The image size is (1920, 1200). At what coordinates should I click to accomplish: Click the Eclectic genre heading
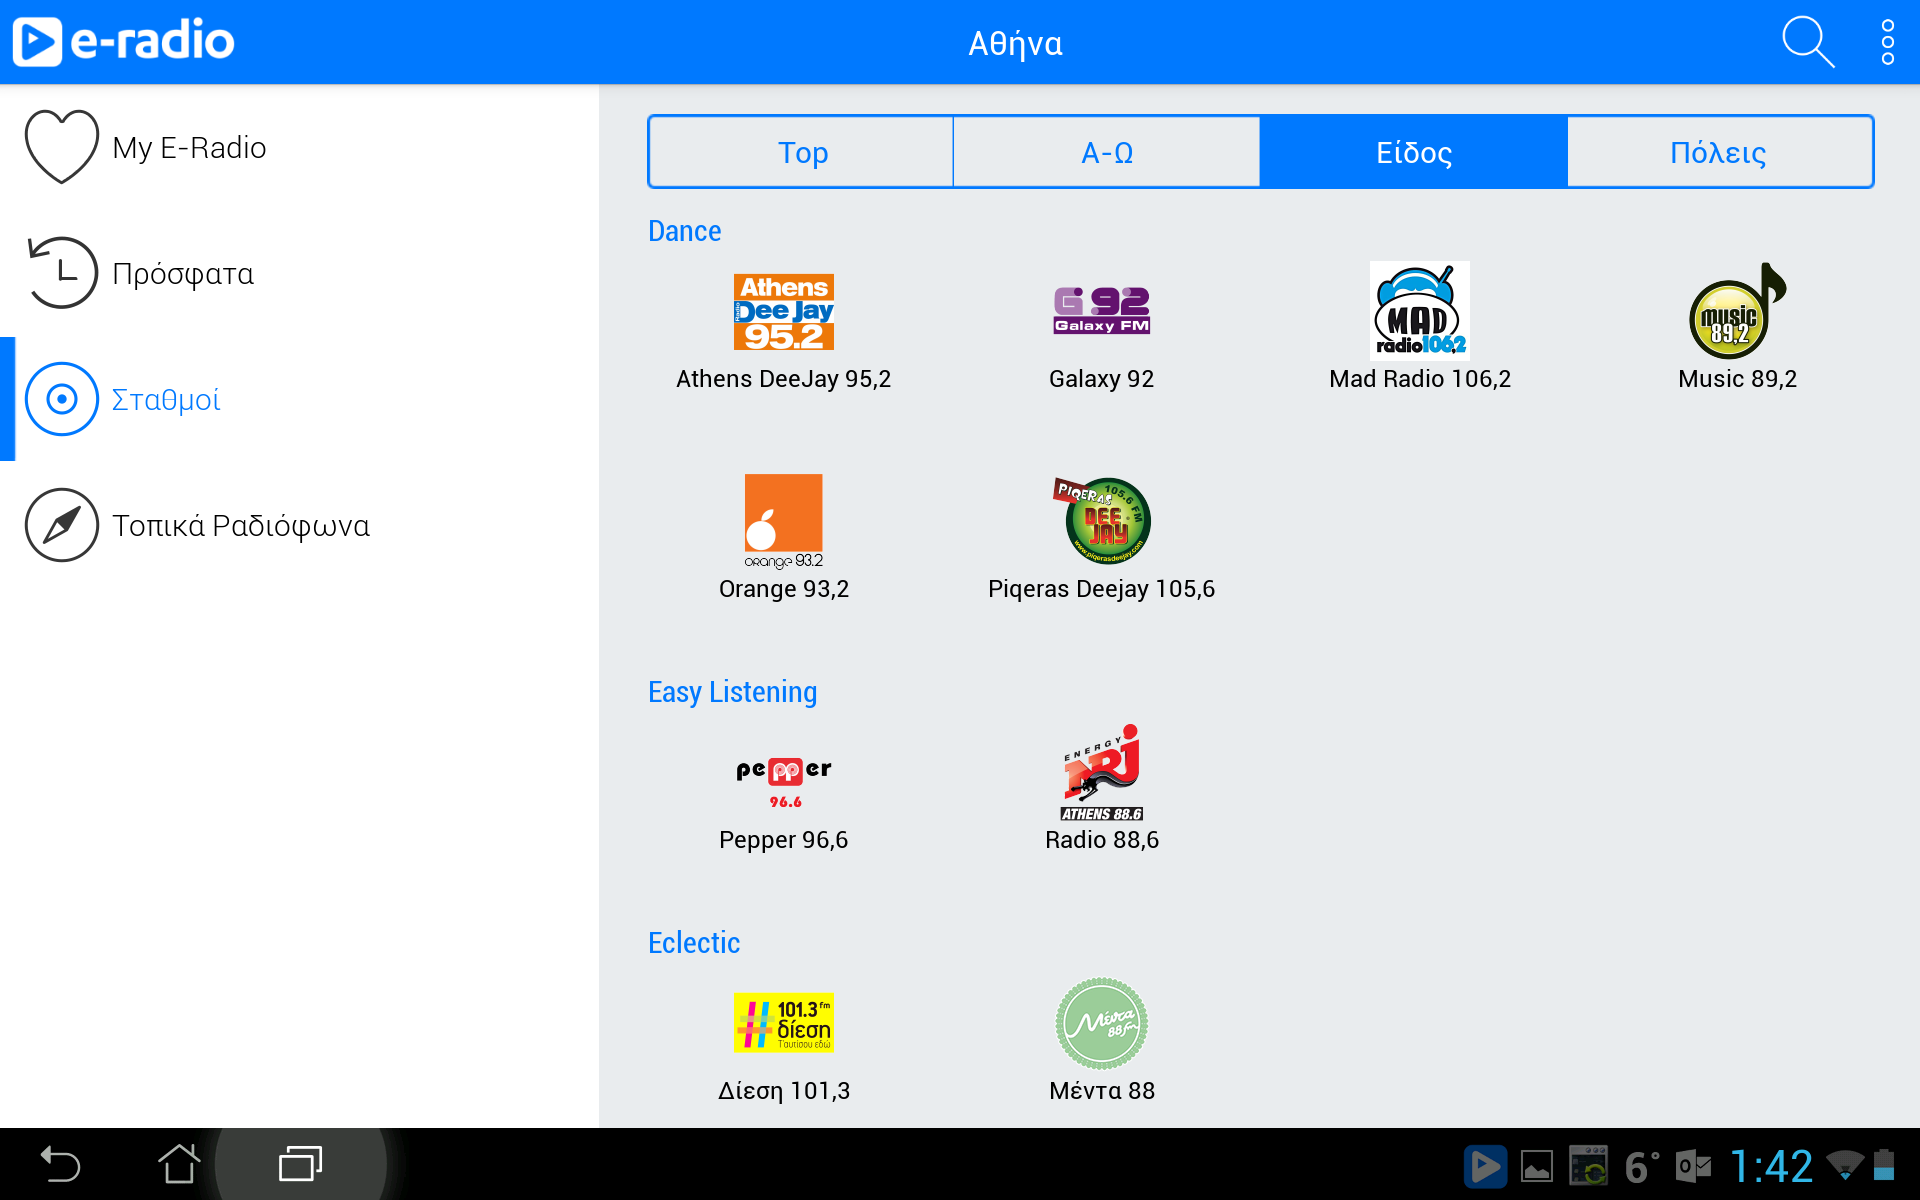pos(694,943)
